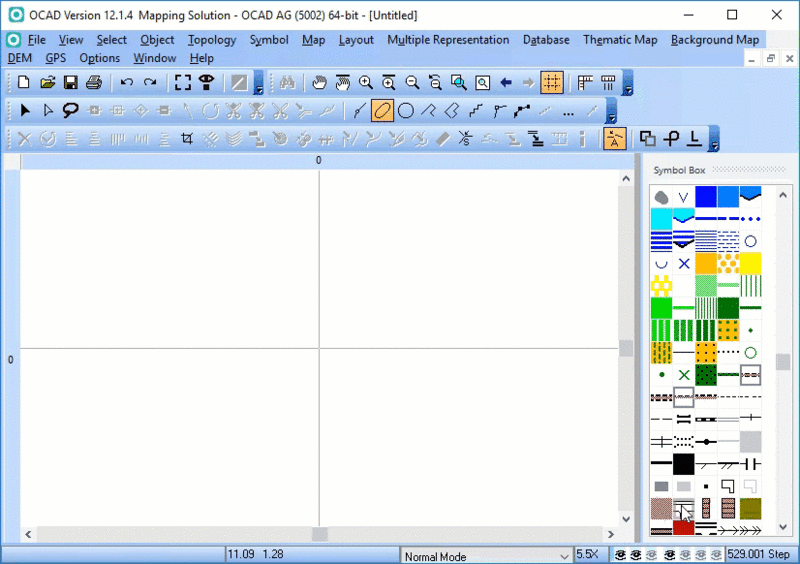The width and height of the screenshot is (800, 564).
Task: Toggle the eye-shaped icon in top toolbar
Action: (x=206, y=82)
